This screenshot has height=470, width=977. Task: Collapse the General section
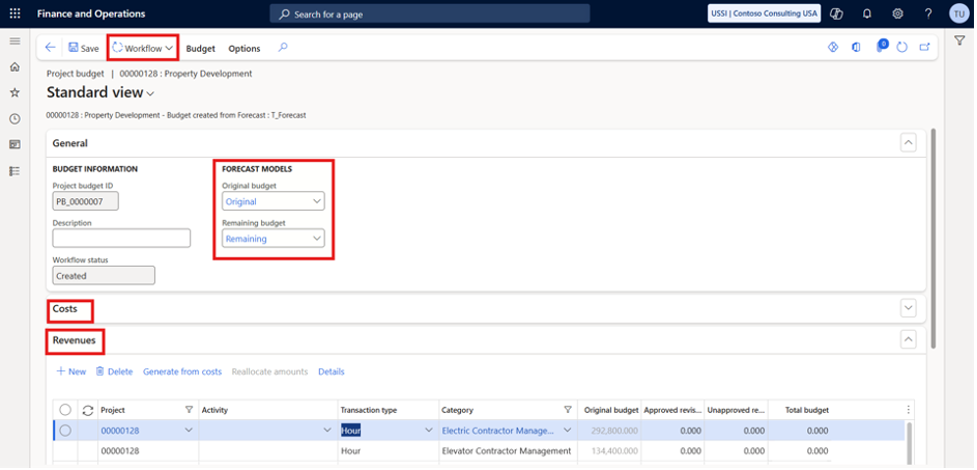click(x=908, y=143)
